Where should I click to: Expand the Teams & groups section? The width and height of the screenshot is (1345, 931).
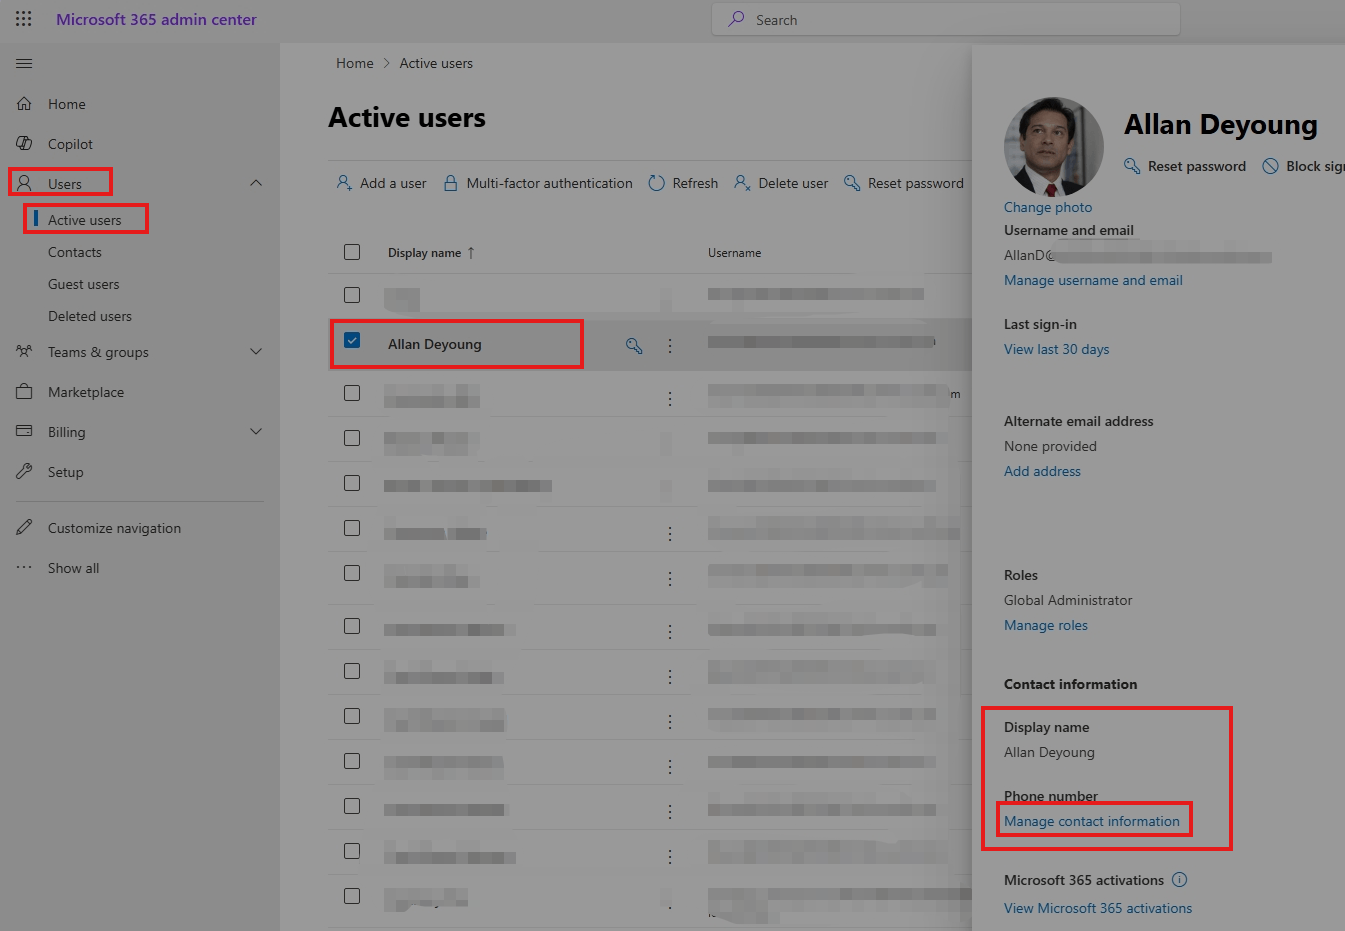click(x=256, y=351)
